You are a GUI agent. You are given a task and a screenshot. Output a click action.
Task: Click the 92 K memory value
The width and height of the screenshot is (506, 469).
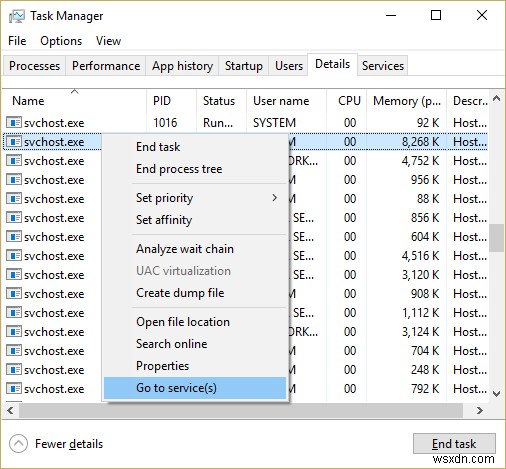(428, 123)
